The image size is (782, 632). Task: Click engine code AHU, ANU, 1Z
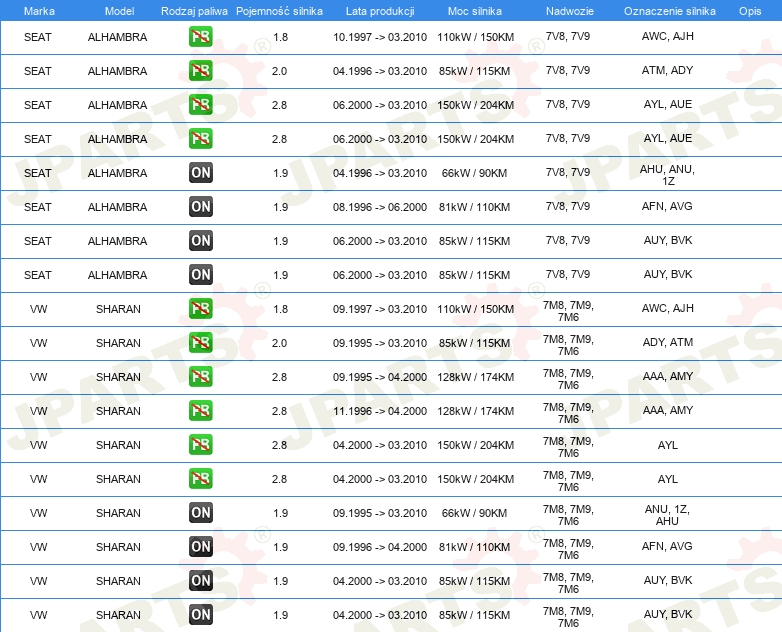[667, 175]
